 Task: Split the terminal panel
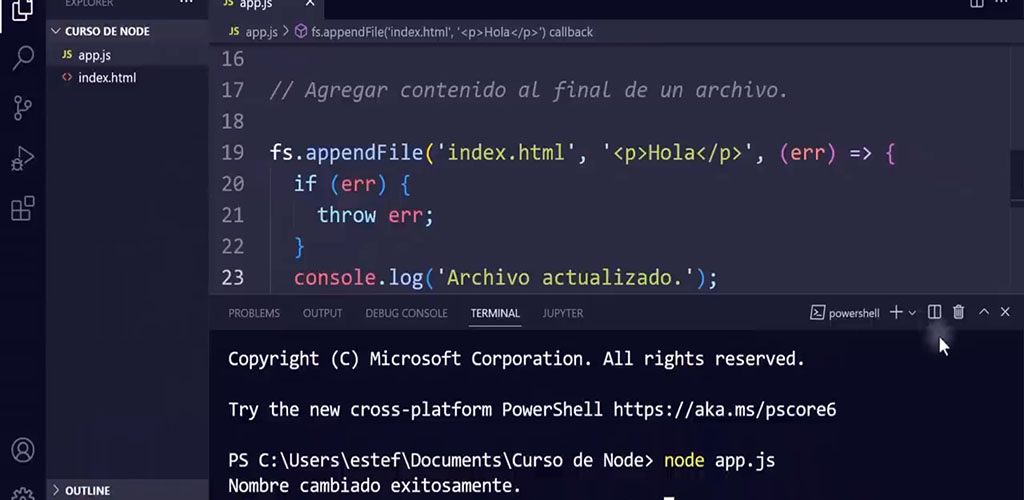(x=935, y=313)
